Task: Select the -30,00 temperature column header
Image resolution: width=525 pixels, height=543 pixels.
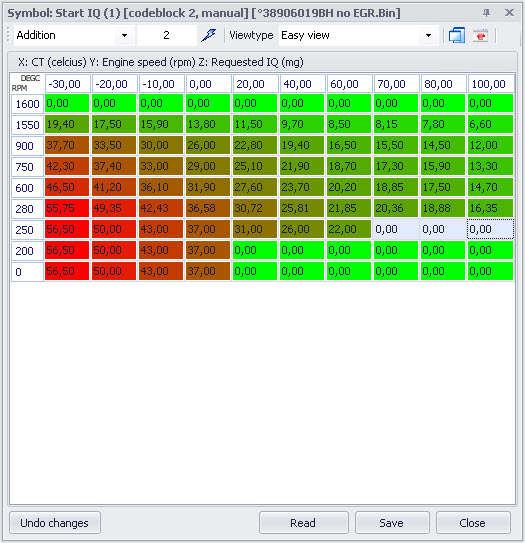Action: pyautogui.click(x=68, y=84)
